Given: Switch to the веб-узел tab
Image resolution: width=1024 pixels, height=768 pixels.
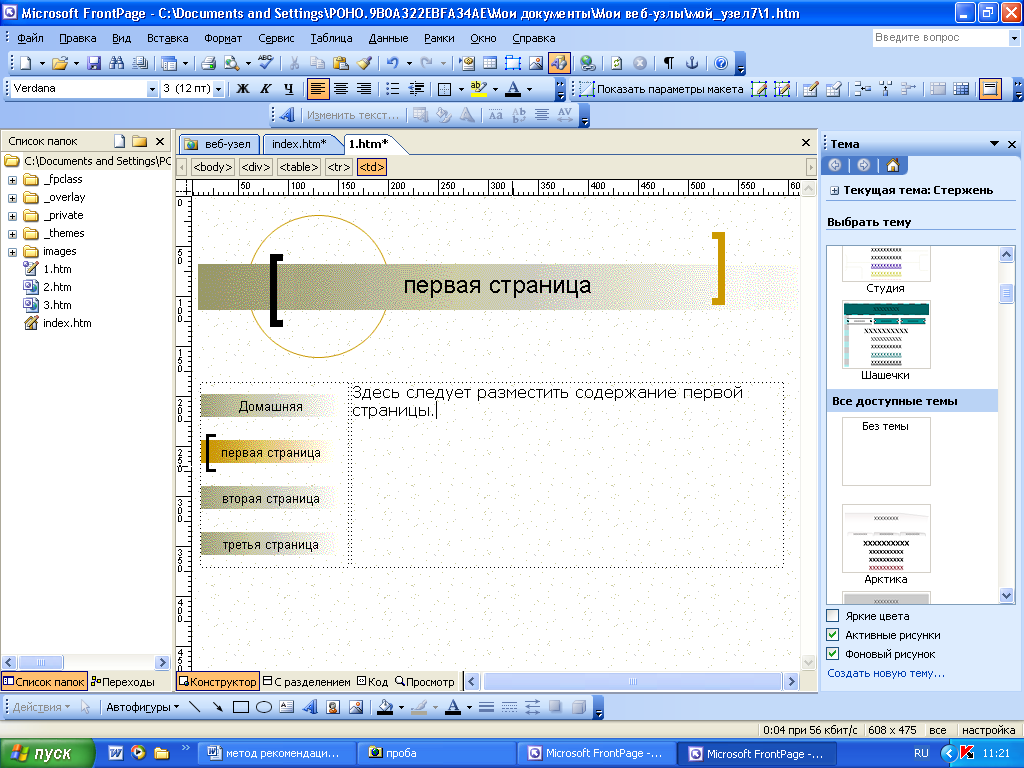Looking at the screenshot, I should pyautogui.click(x=219, y=144).
